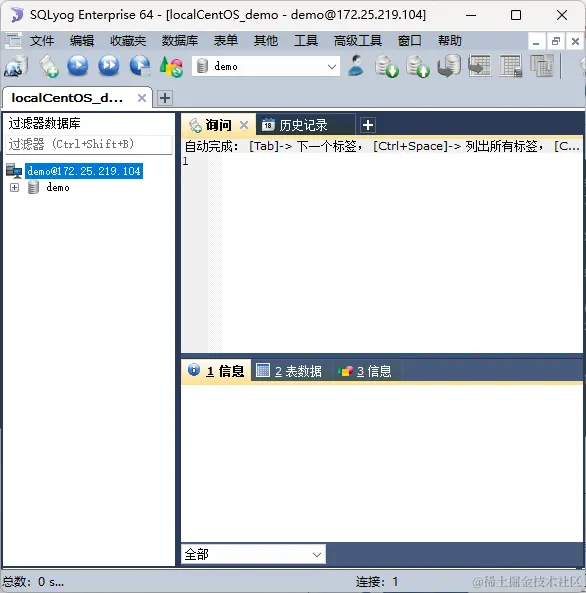
Task: Click the database export icon with green up arrow
Action: pos(418,66)
